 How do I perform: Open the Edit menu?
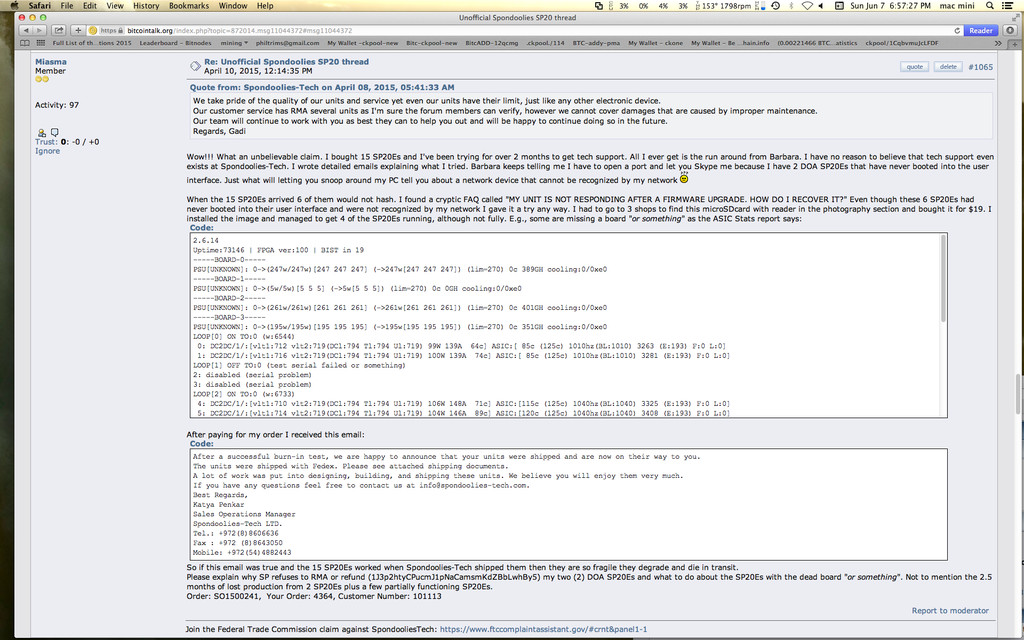click(x=89, y=6)
